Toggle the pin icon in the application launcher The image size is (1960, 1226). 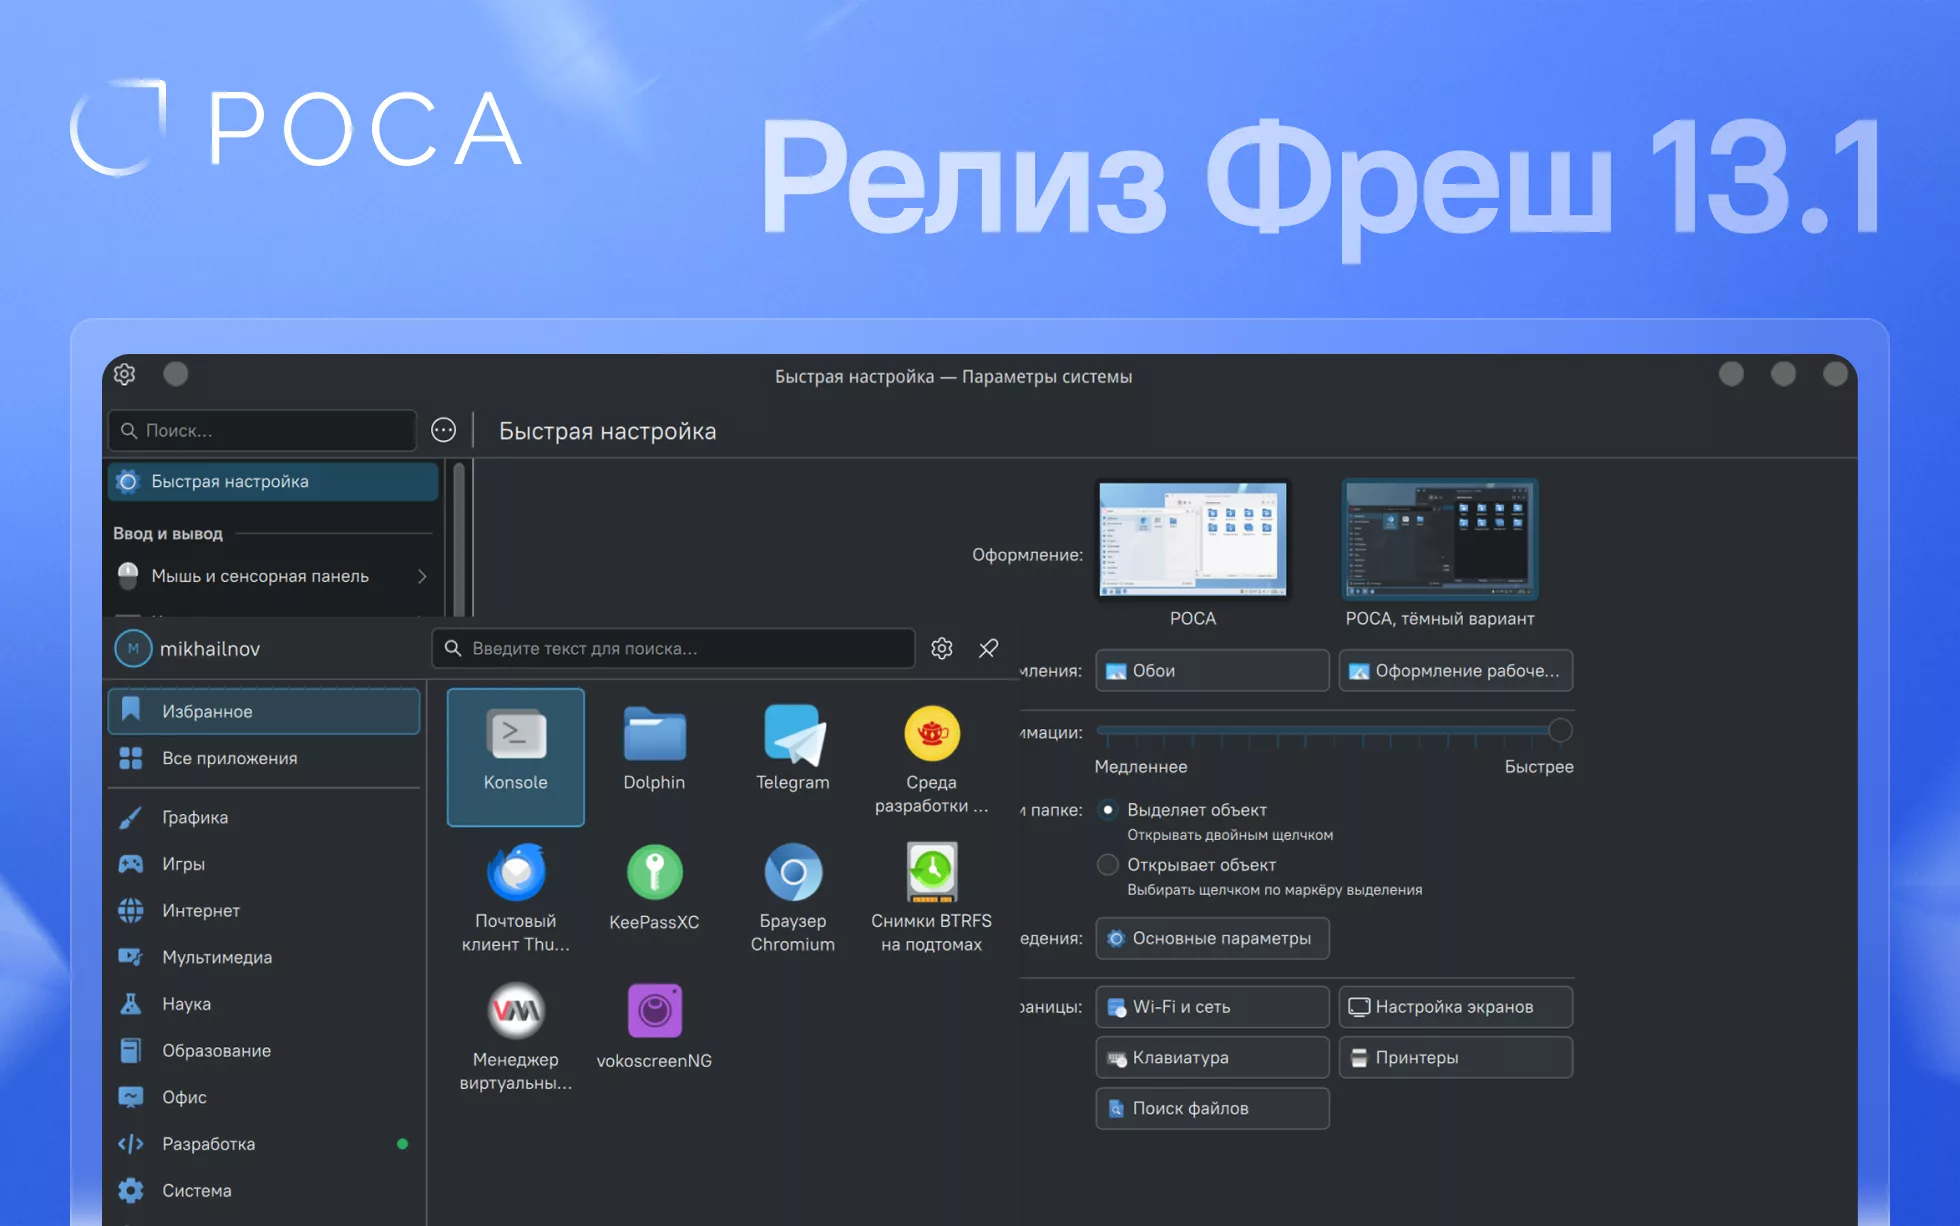[x=988, y=648]
